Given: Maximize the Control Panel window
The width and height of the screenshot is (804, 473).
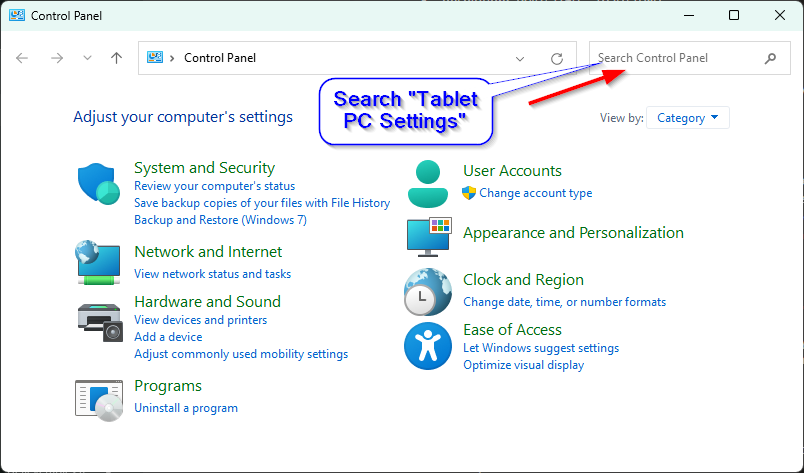Looking at the screenshot, I should coord(734,15).
